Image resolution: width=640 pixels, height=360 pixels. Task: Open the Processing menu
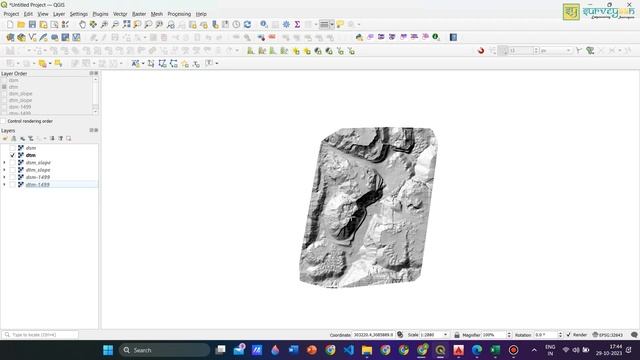pyautogui.click(x=179, y=14)
